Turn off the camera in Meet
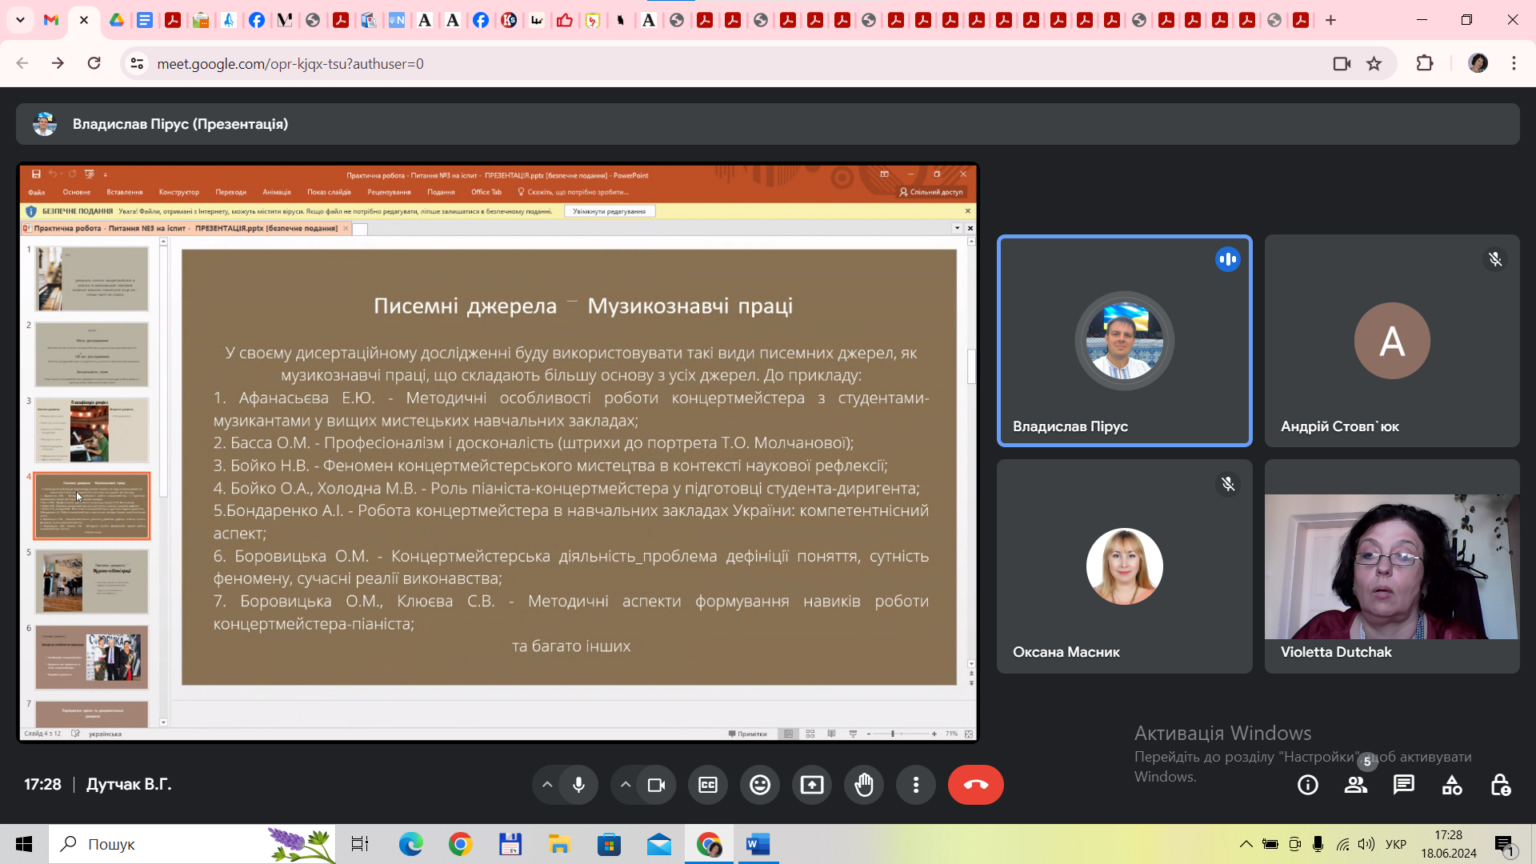This screenshot has height=864, width=1536. 656,785
